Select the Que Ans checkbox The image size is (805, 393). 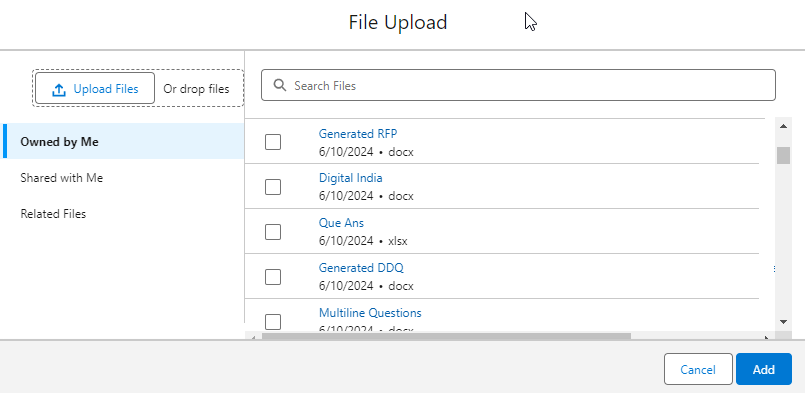pyautogui.click(x=273, y=232)
